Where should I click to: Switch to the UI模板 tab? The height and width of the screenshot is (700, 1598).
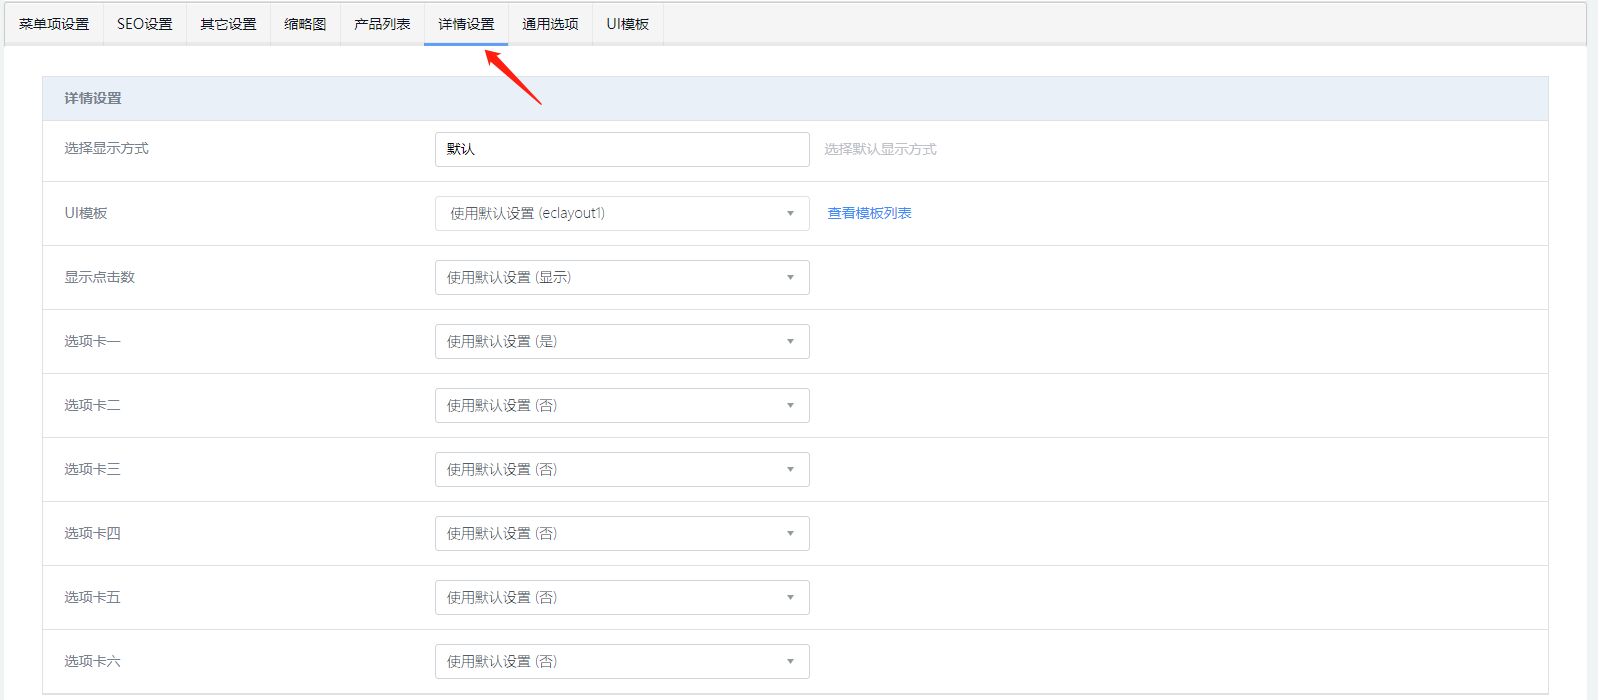tap(628, 24)
